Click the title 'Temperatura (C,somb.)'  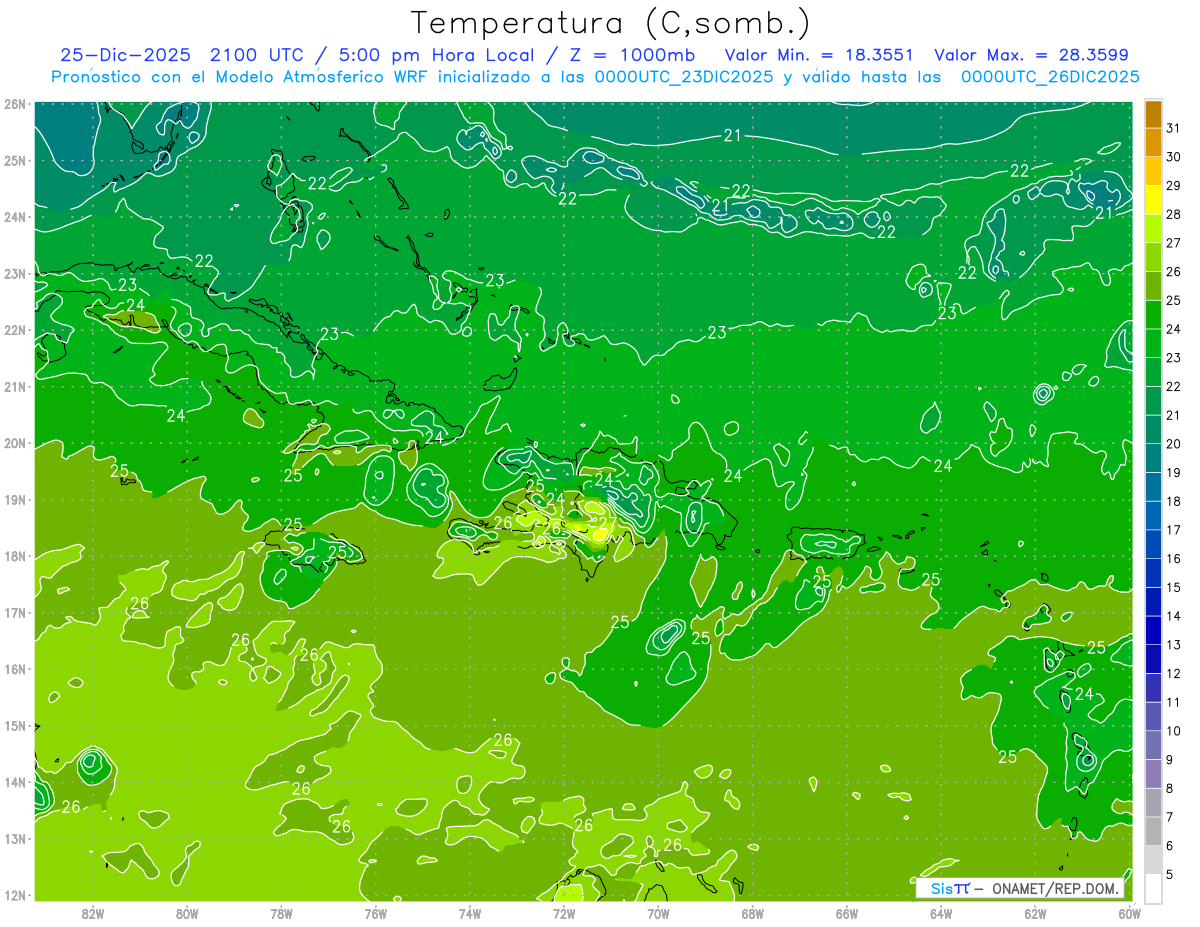coord(611,23)
